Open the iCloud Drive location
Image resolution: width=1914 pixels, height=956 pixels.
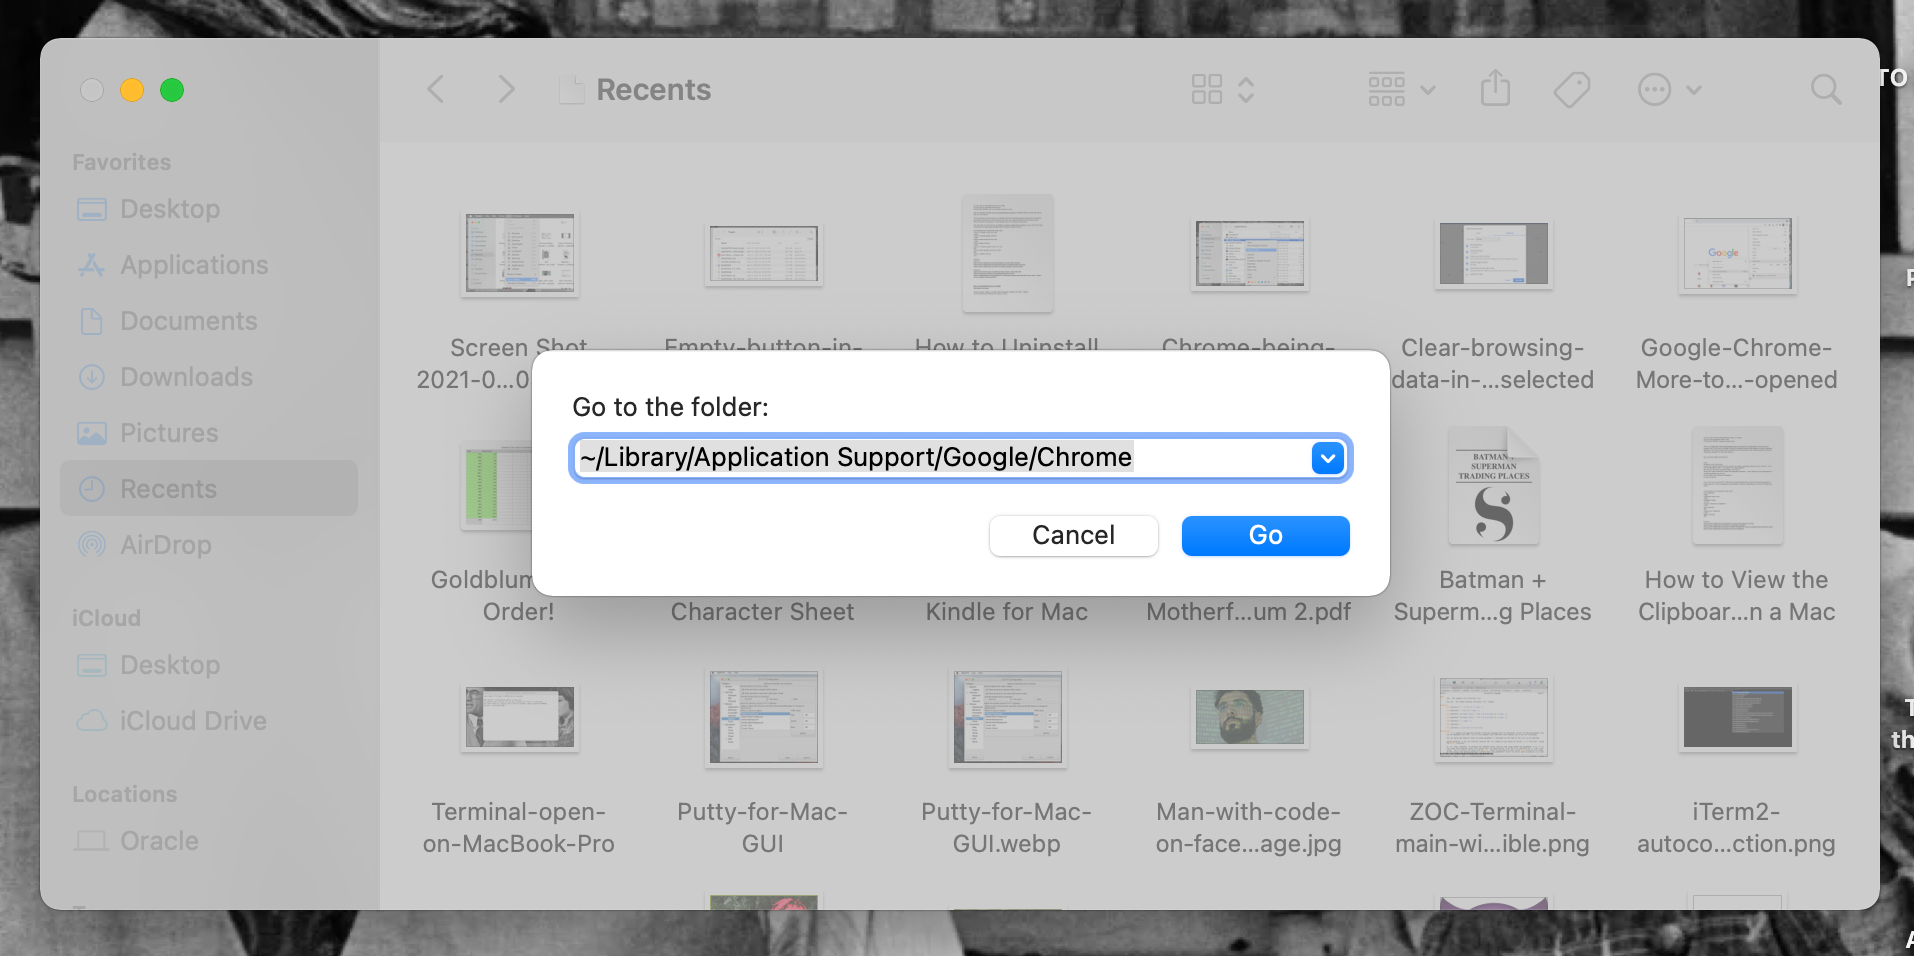click(x=192, y=721)
